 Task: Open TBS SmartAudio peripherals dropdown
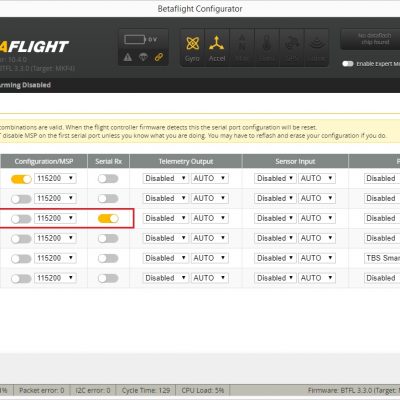(382, 258)
